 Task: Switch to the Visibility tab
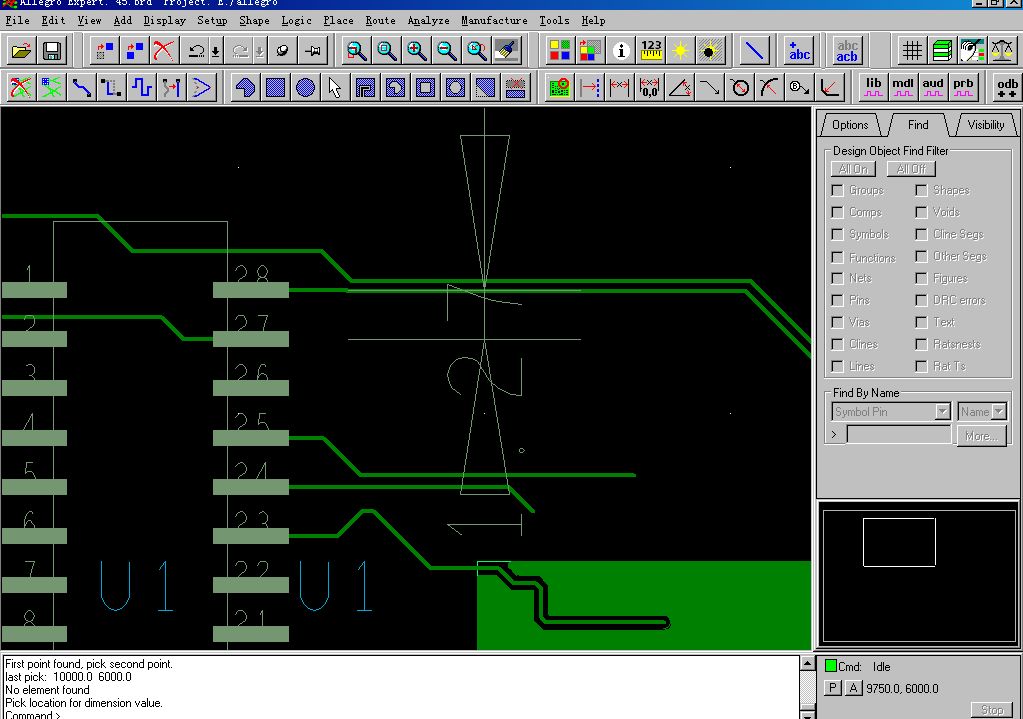point(985,125)
